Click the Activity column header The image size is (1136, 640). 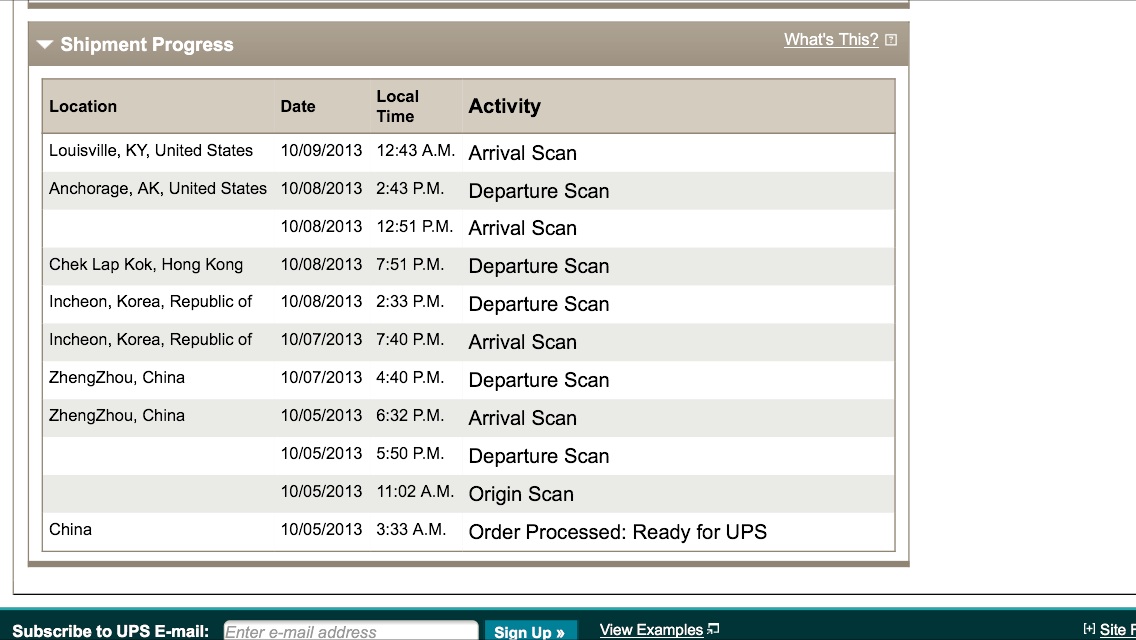504,107
